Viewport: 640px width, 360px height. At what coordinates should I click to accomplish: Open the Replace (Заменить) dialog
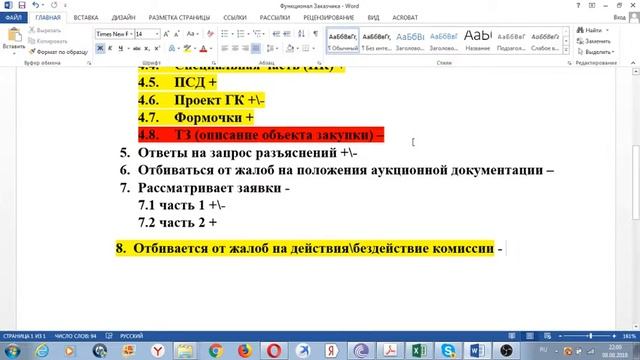pyautogui.click(x=594, y=41)
